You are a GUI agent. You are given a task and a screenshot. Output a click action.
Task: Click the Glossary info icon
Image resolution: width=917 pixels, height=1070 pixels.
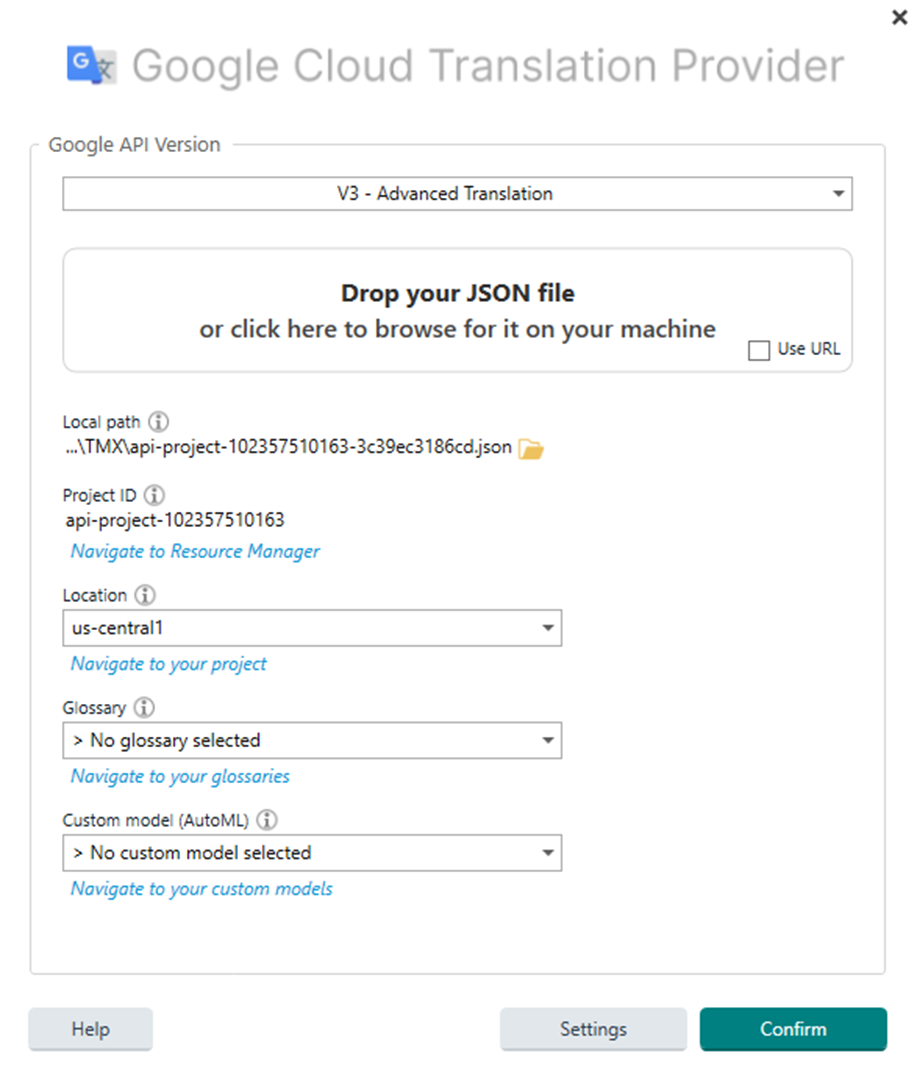[x=143, y=707]
